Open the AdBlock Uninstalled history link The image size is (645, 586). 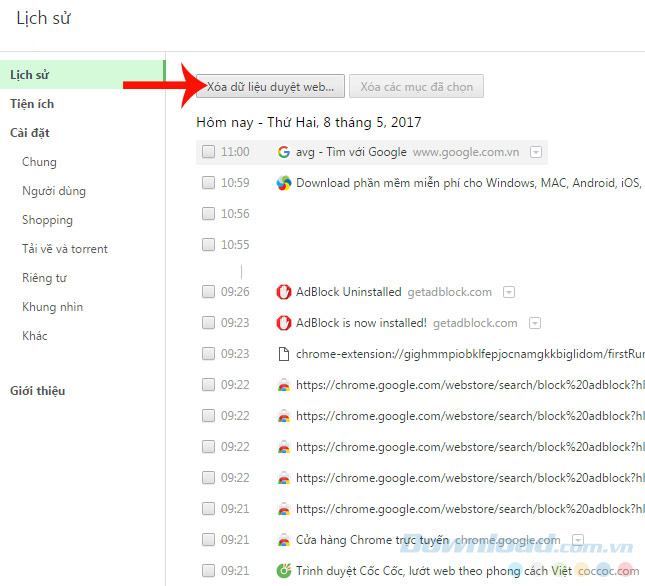(x=348, y=292)
